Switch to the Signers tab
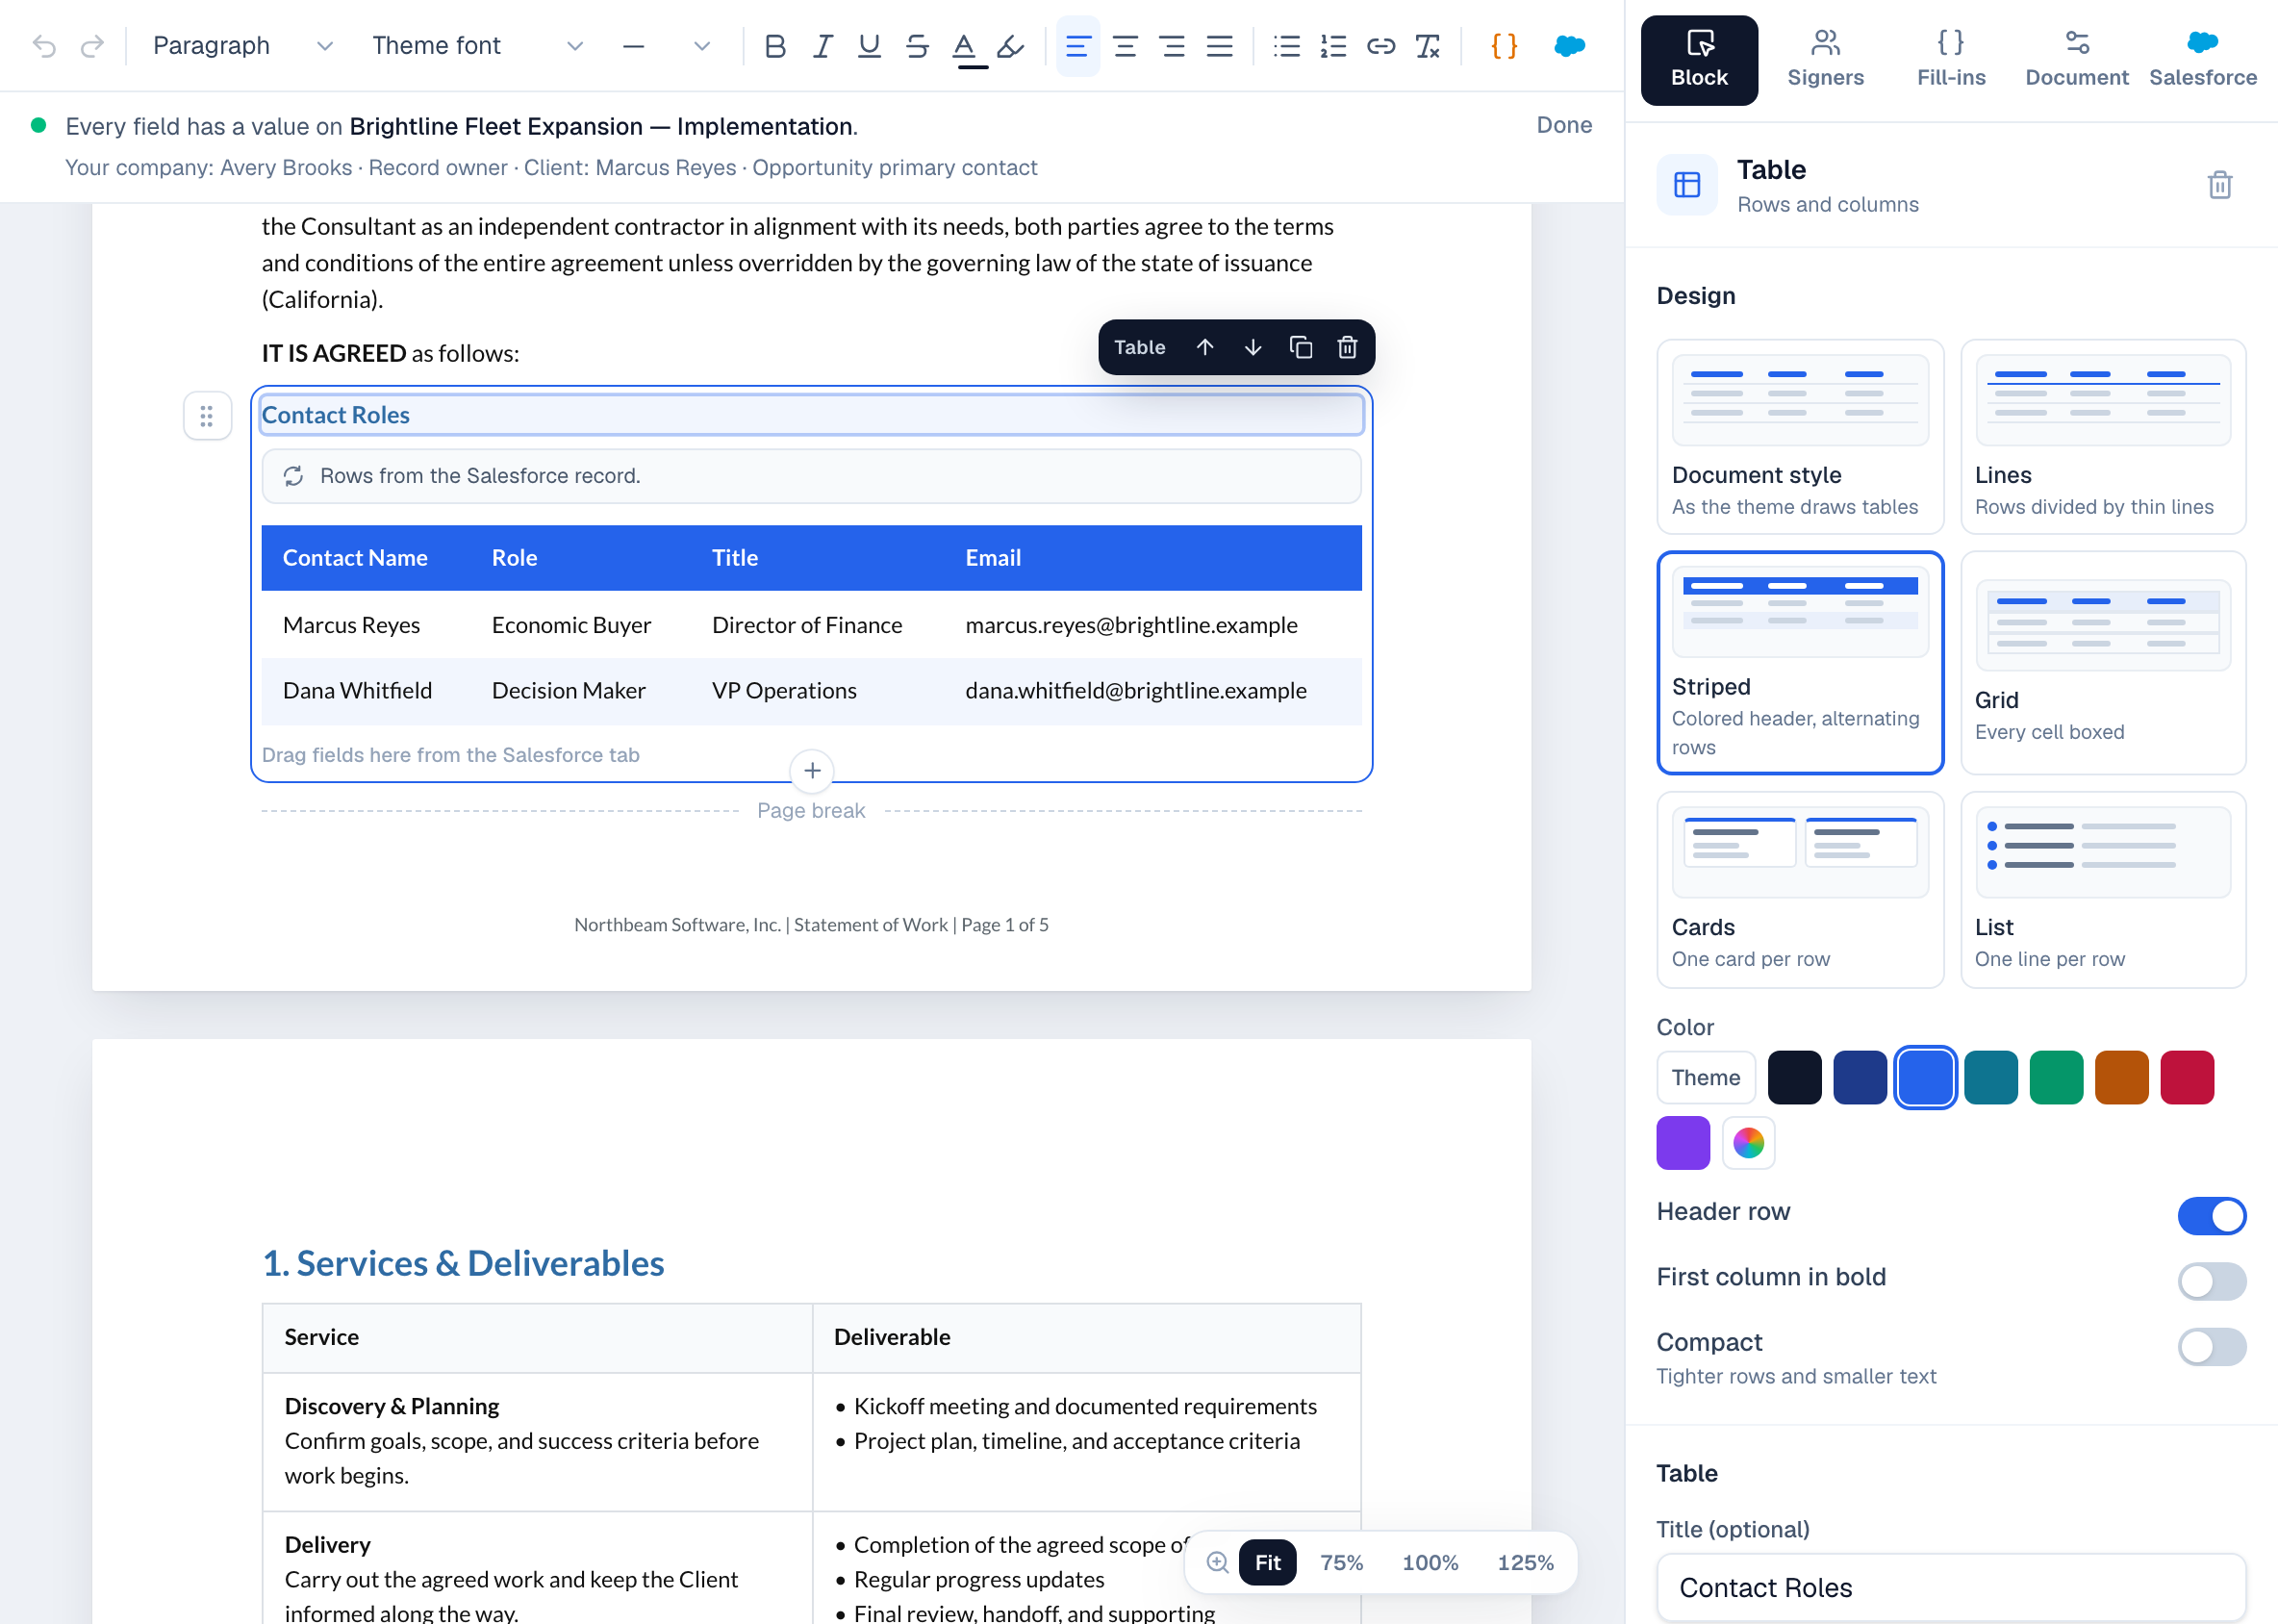This screenshot has width=2278, height=1624. tap(1825, 60)
